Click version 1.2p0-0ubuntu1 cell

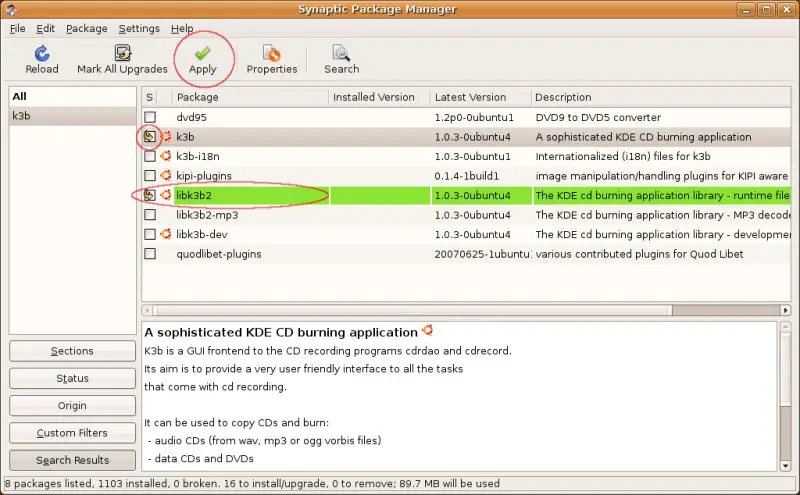pos(474,117)
